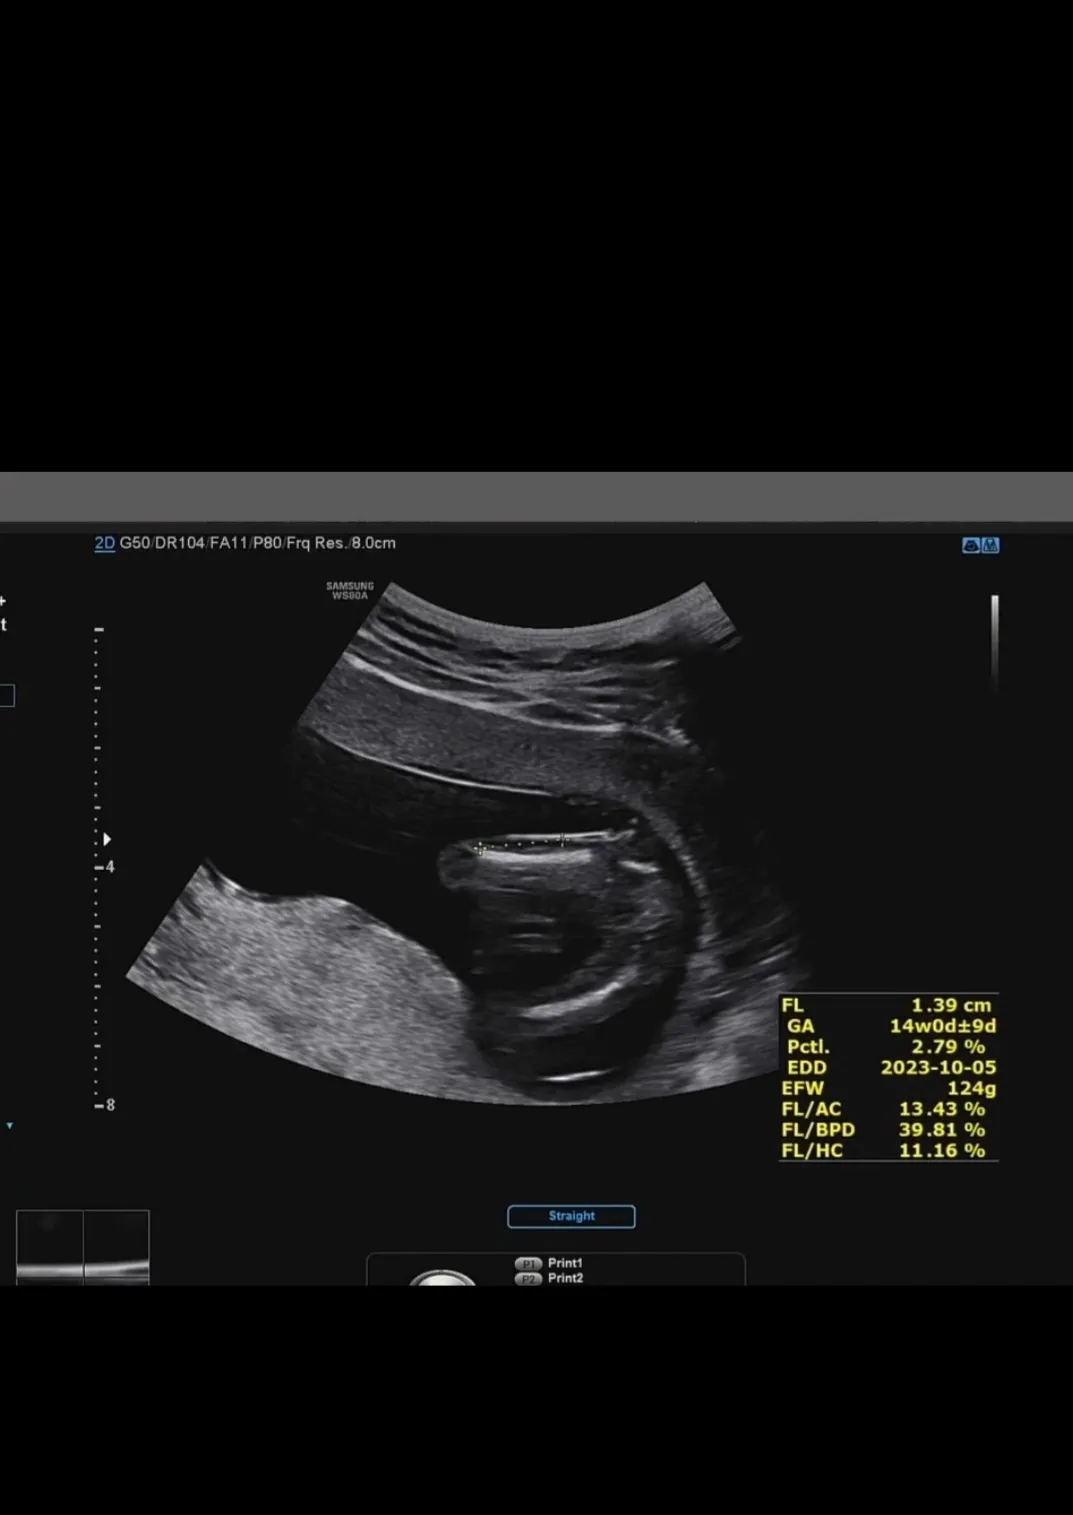Click the EFW 124g row
The width and height of the screenshot is (1073, 1515).
point(888,1089)
